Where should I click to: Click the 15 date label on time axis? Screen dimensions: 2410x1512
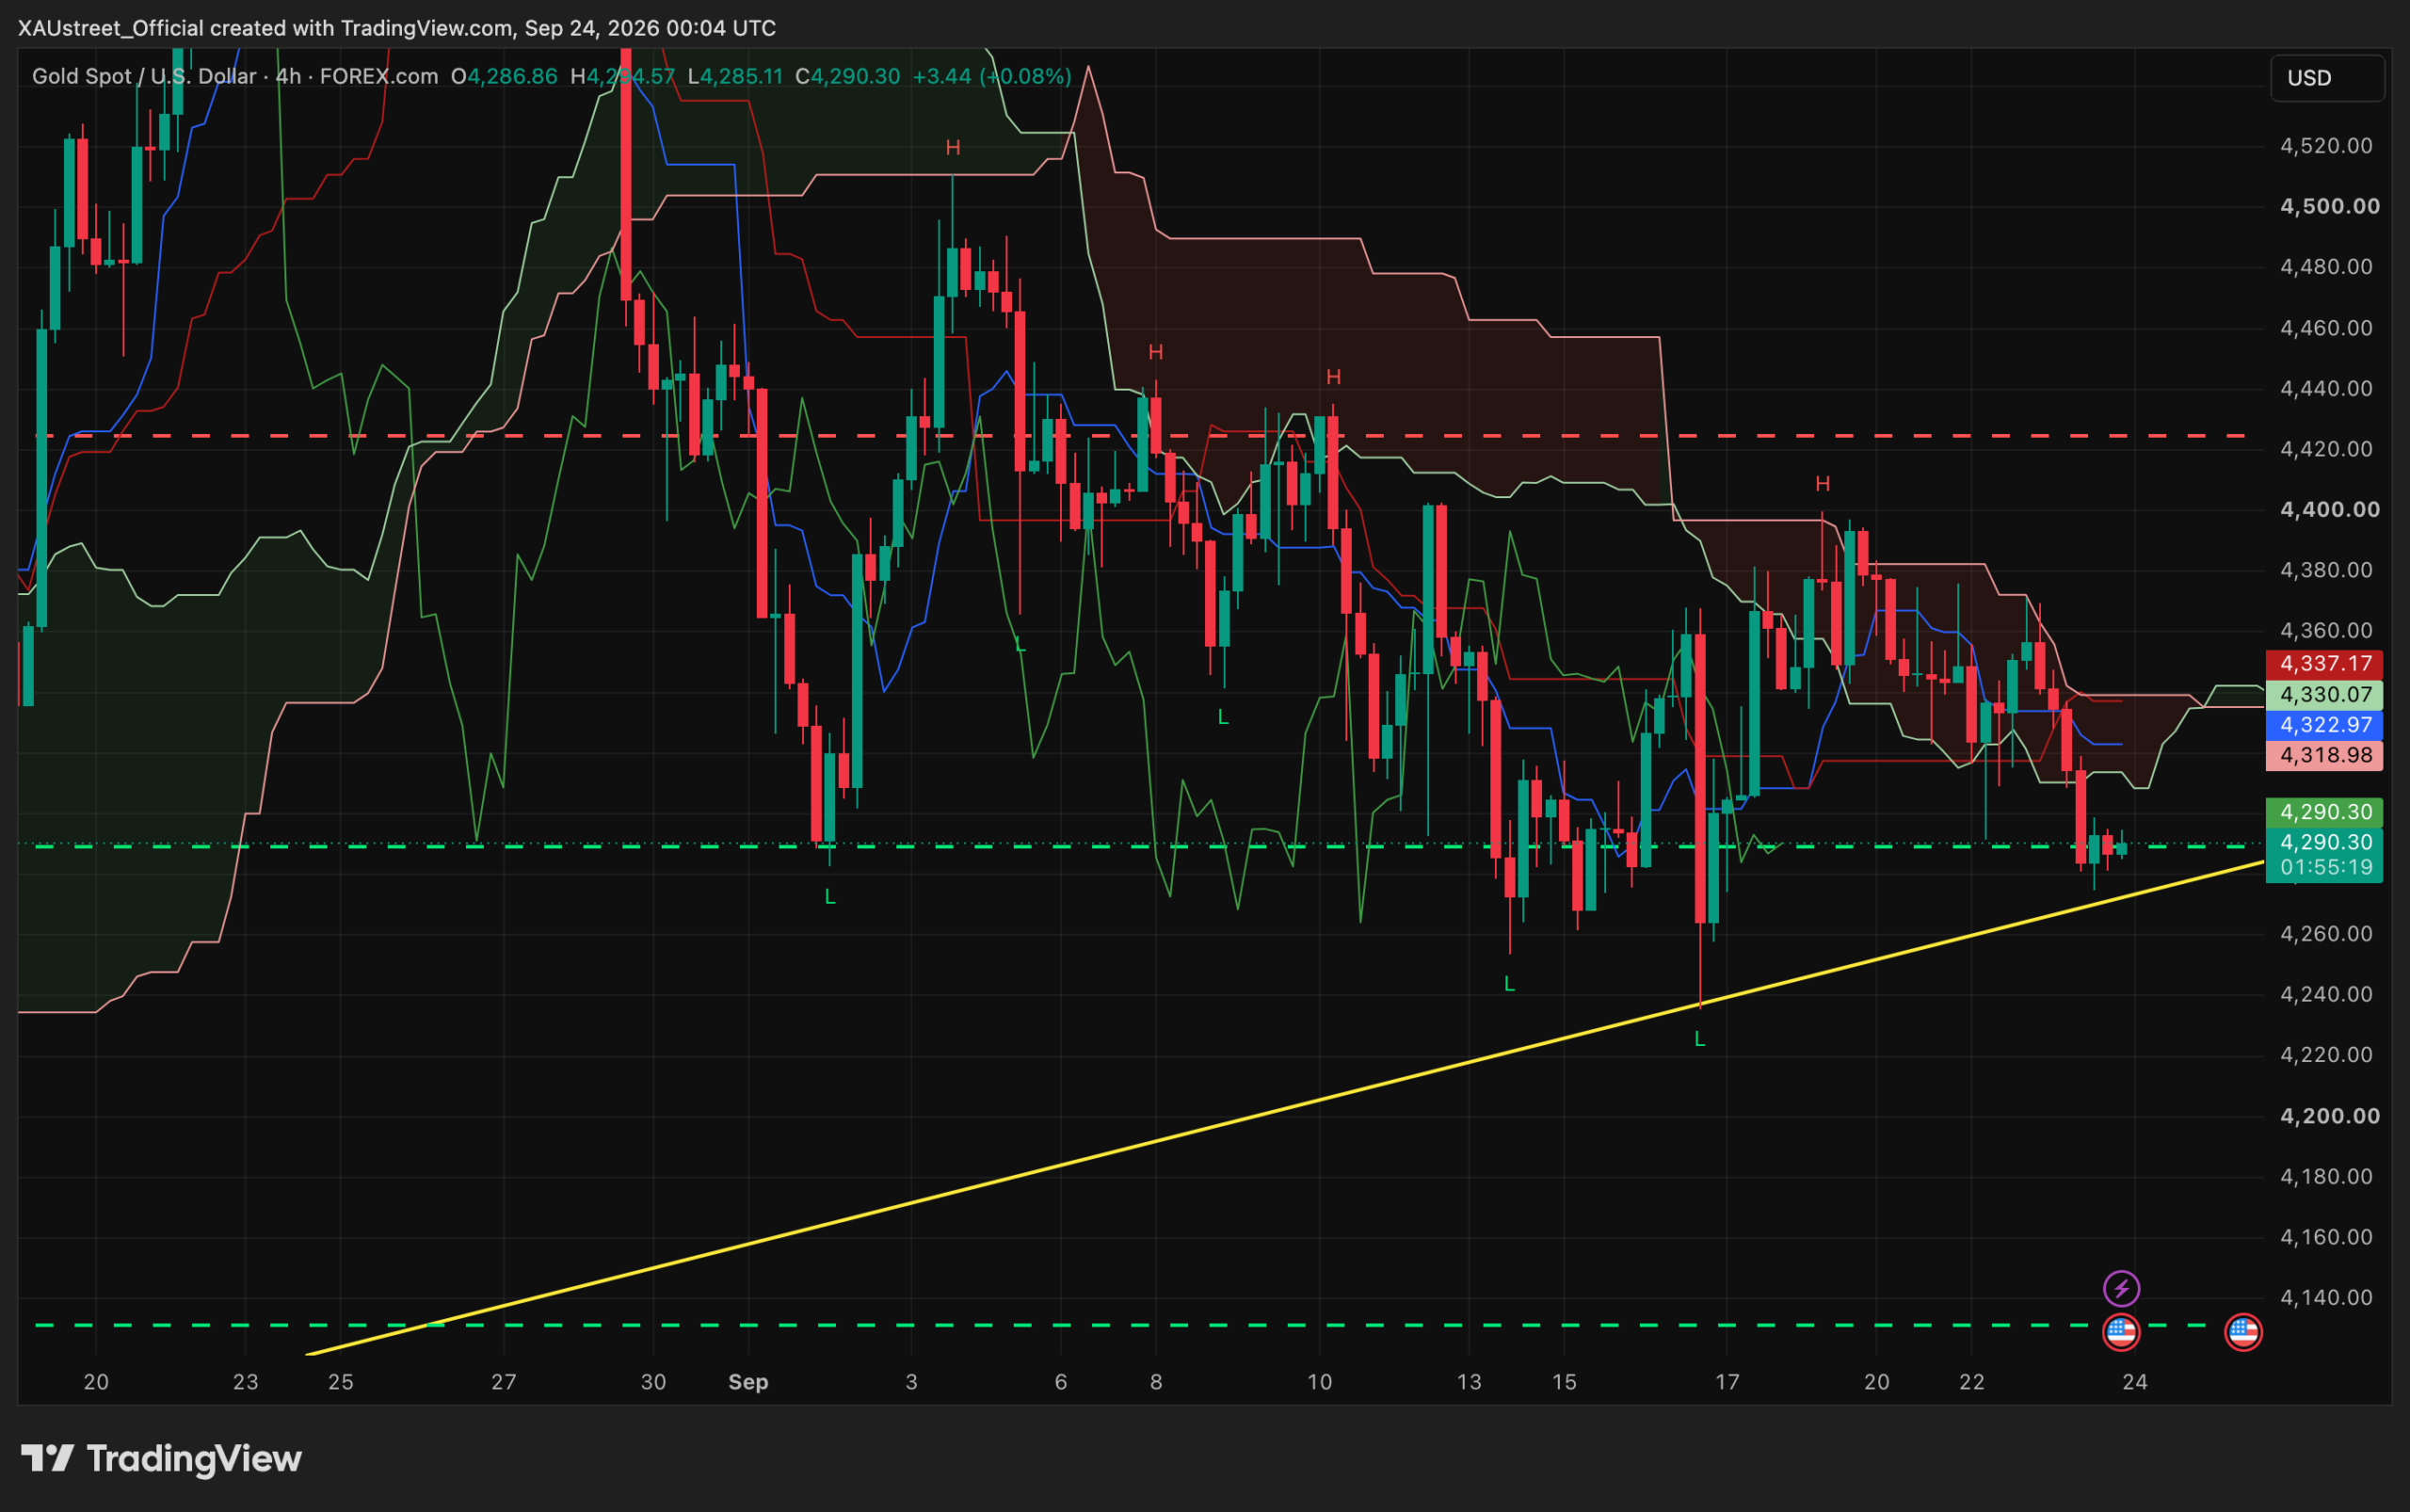1564,1382
